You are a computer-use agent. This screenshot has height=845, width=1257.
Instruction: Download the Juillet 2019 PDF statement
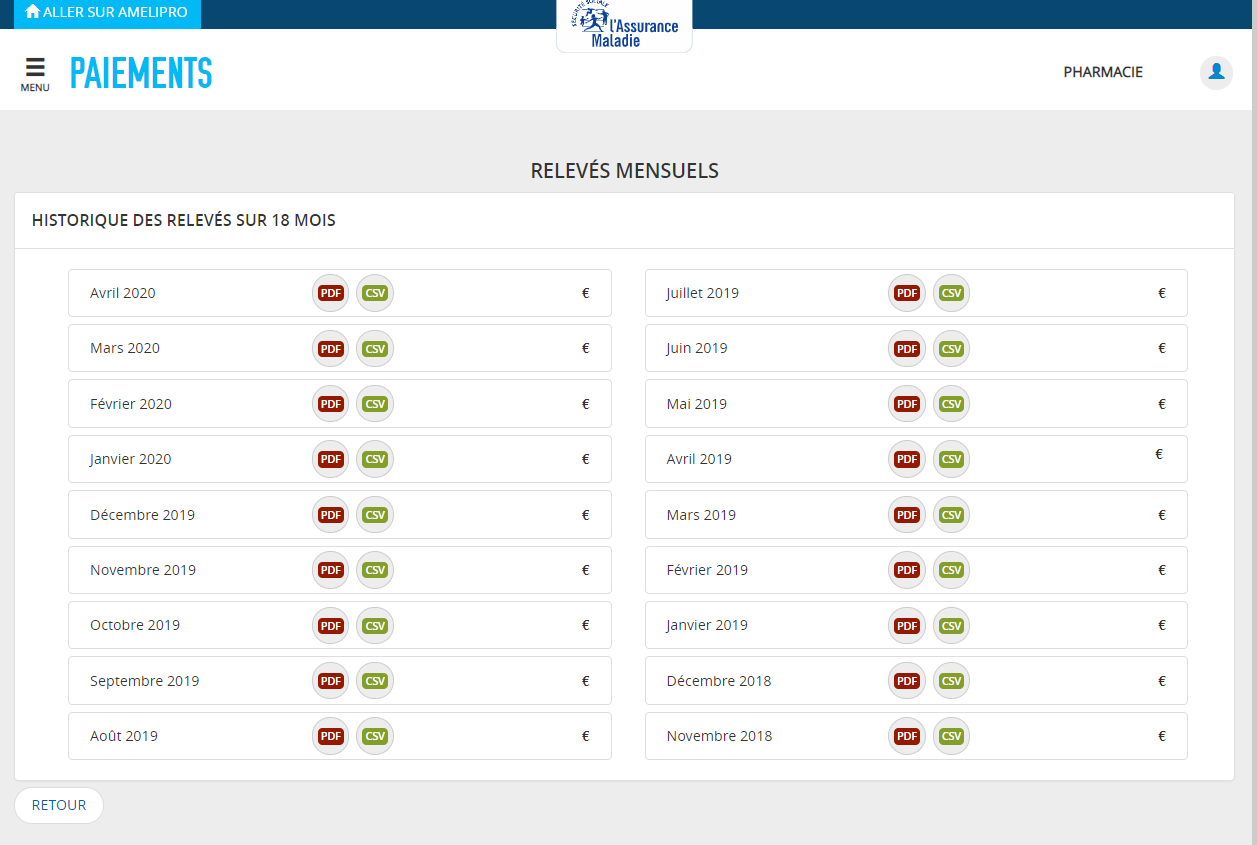[907, 293]
